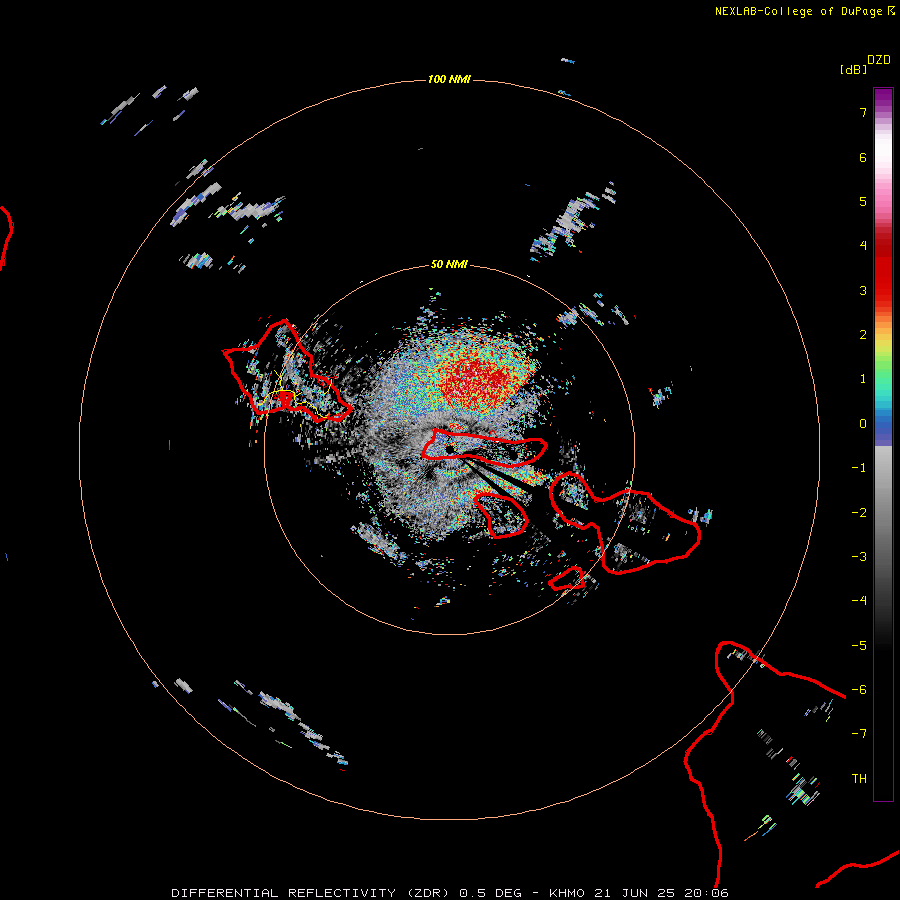The image size is (900, 900).
Task: Click the Differential Reflectivity caption text
Action: [x=449, y=893]
